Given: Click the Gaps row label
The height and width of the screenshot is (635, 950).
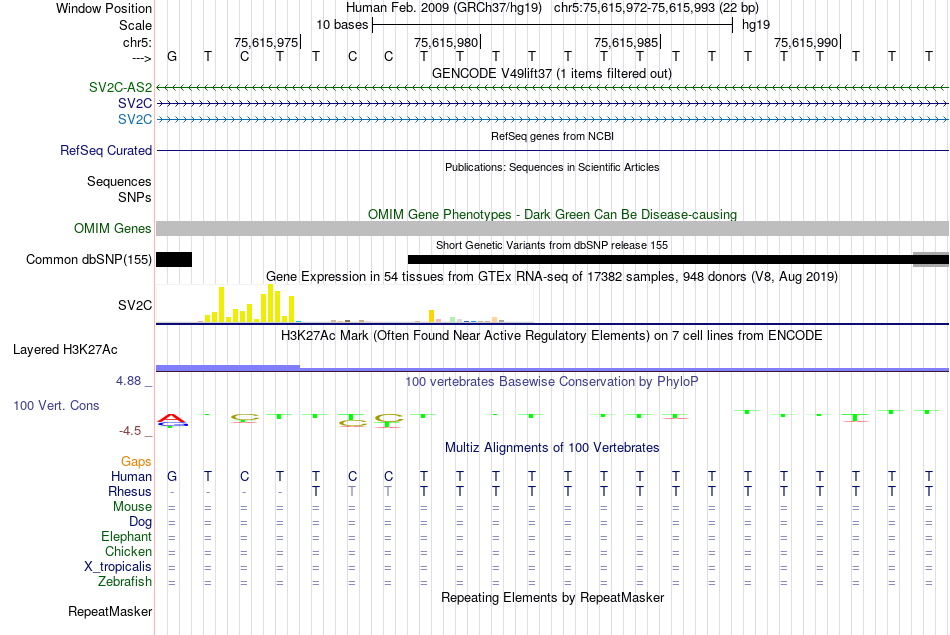Looking at the screenshot, I should pos(136,462).
